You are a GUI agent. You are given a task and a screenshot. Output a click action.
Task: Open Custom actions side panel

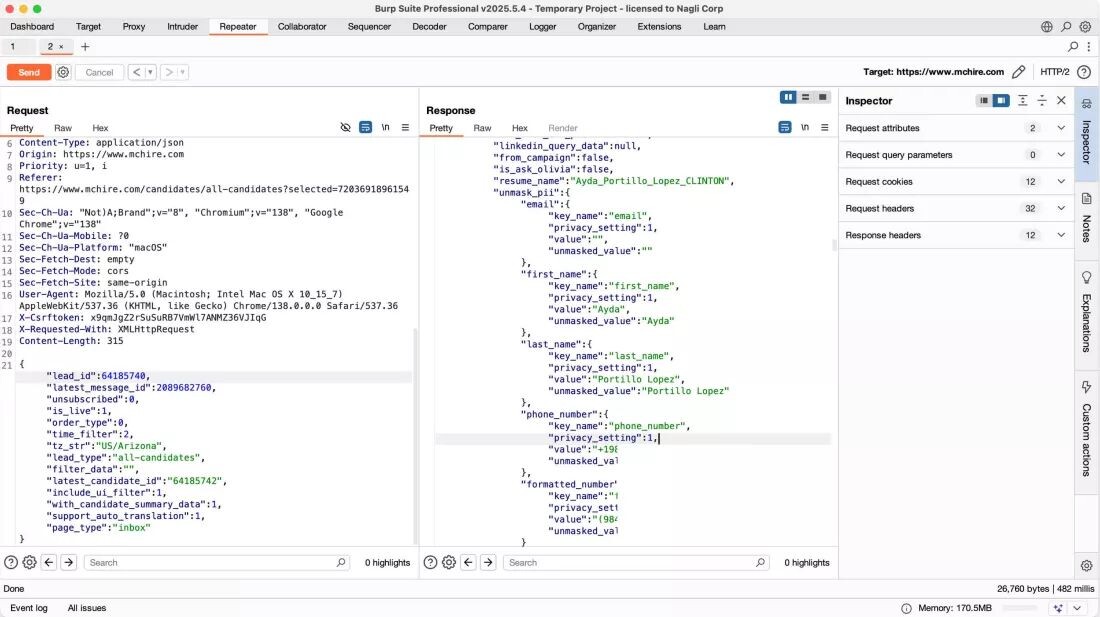click(x=1087, y=428)
